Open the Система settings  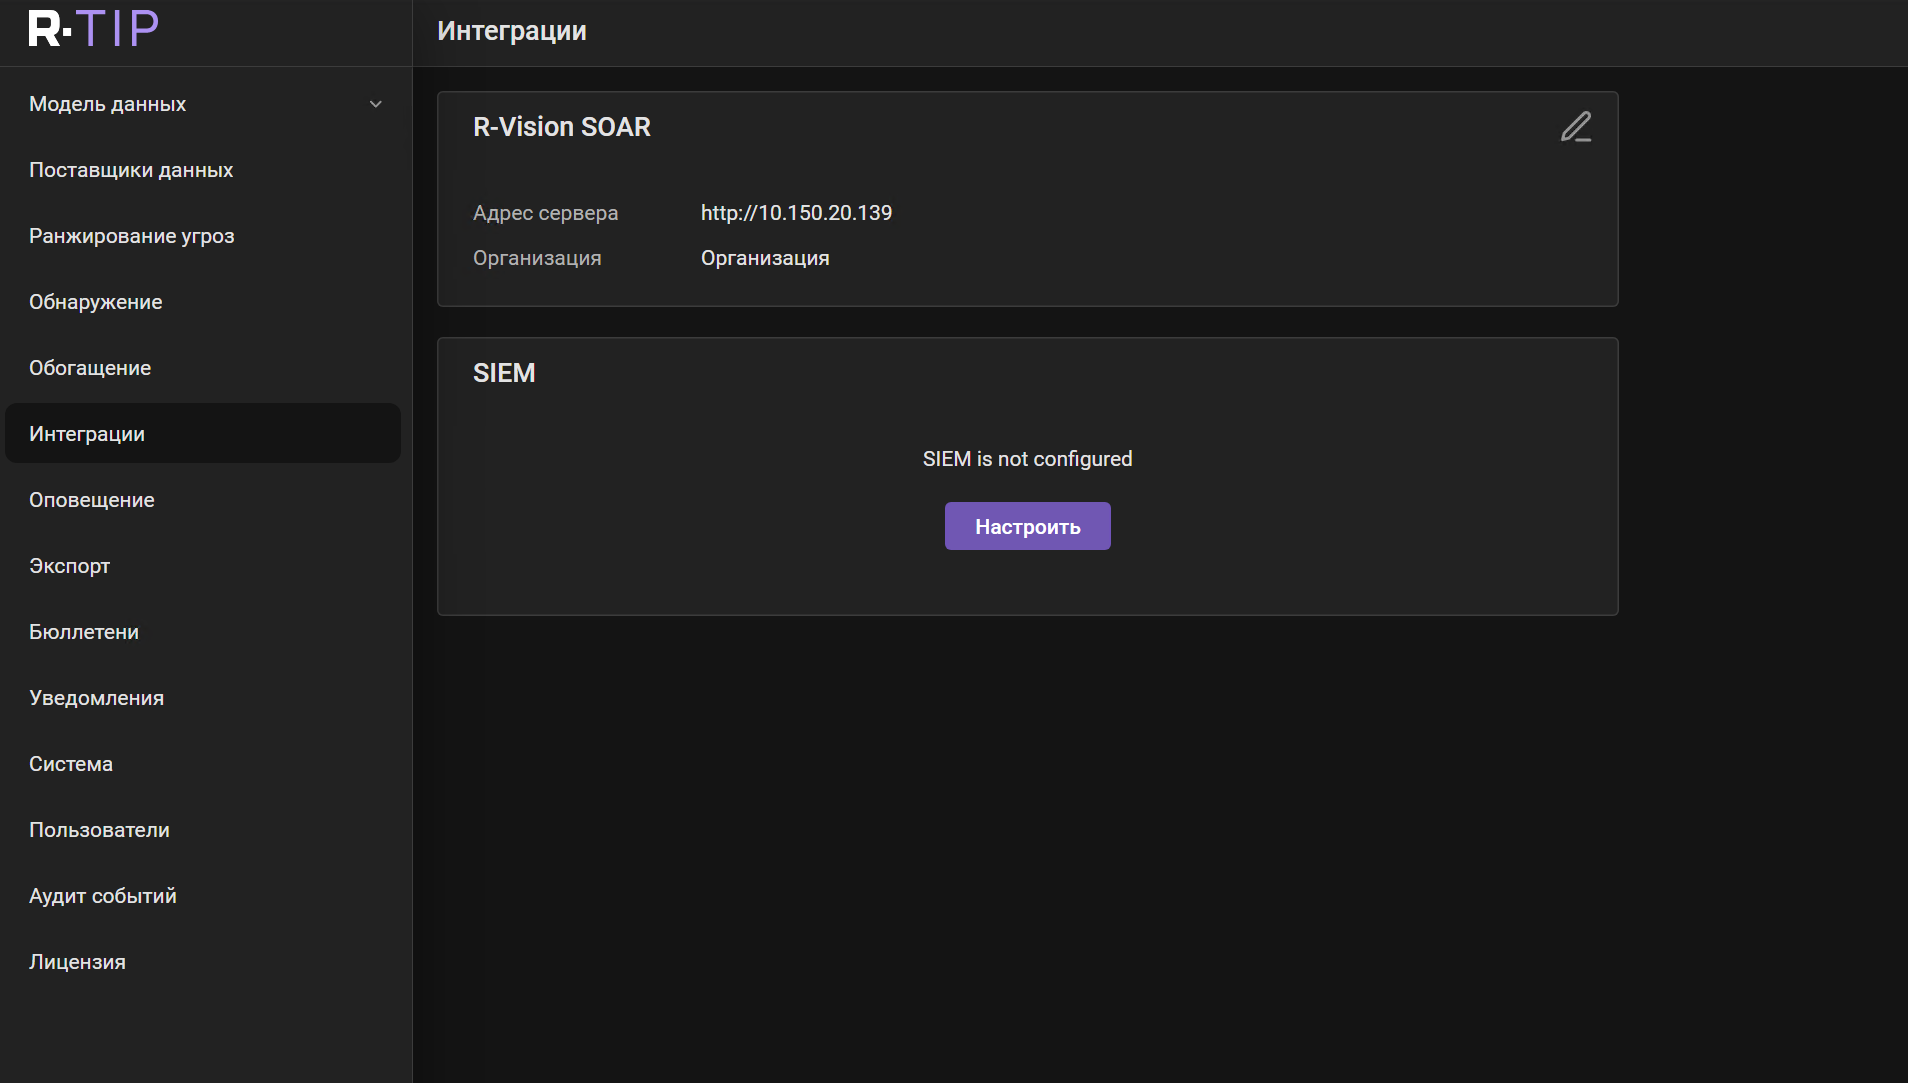coord(70,763)
